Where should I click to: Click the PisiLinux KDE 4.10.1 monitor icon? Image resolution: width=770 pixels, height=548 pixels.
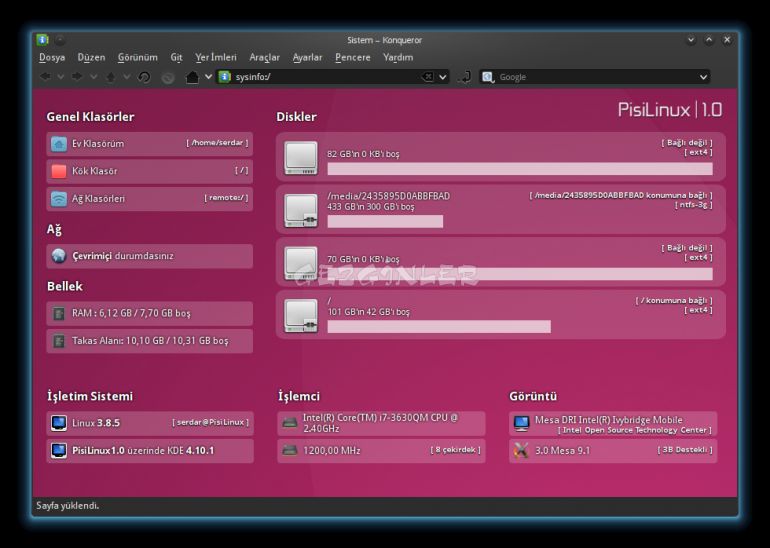[59, 450]
